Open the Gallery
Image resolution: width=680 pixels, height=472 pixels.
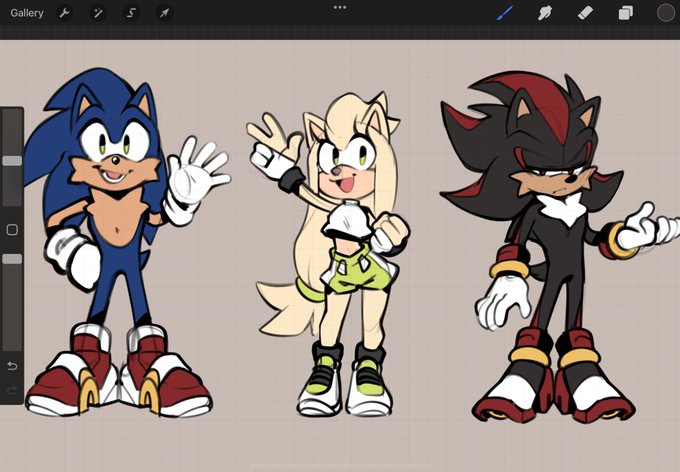click(x=27, y=13)
